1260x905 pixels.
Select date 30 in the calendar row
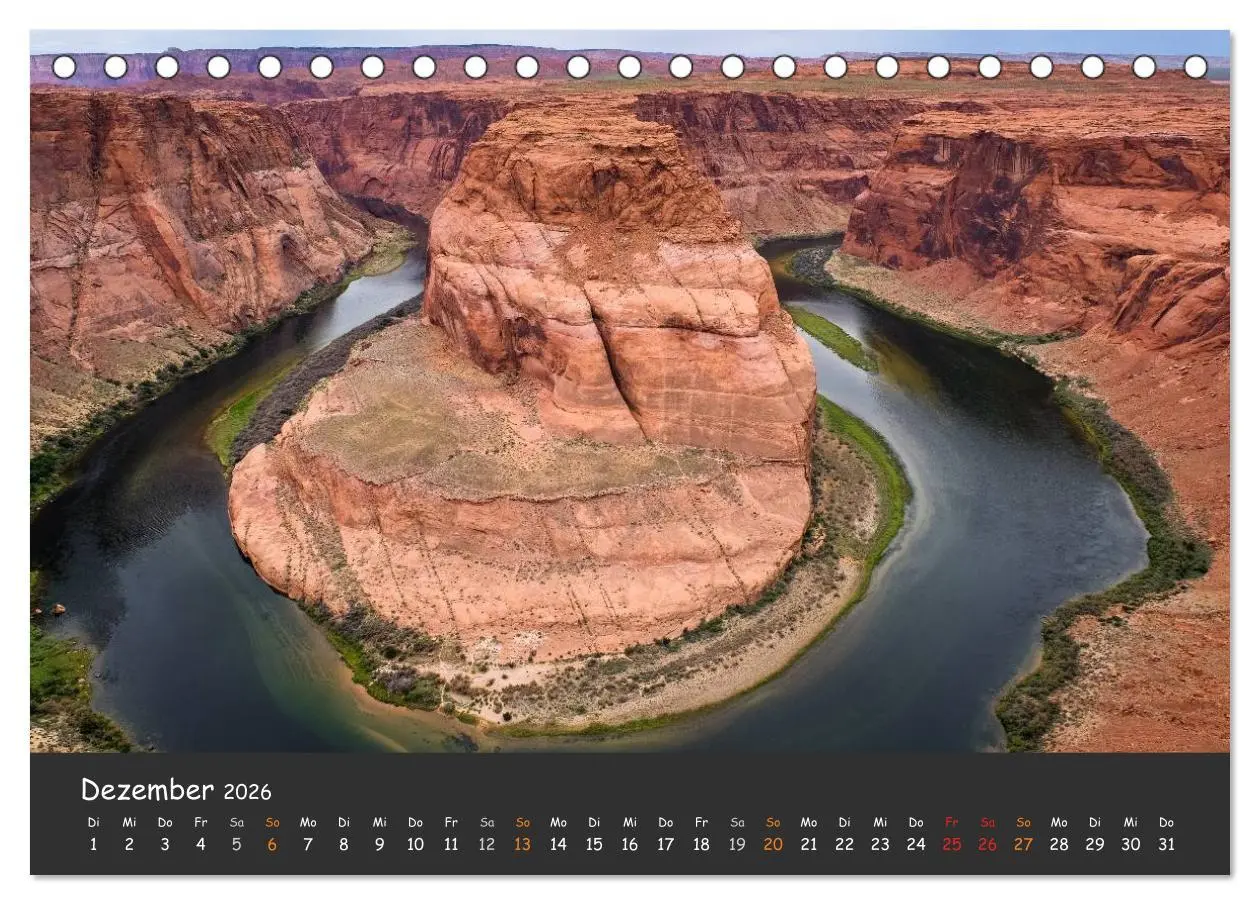click(1131, 844)
